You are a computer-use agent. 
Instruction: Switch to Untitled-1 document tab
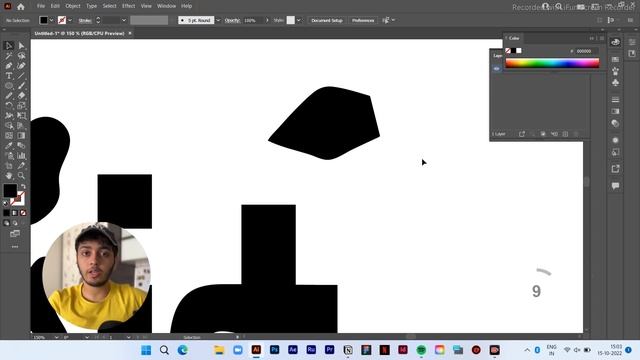79,33
